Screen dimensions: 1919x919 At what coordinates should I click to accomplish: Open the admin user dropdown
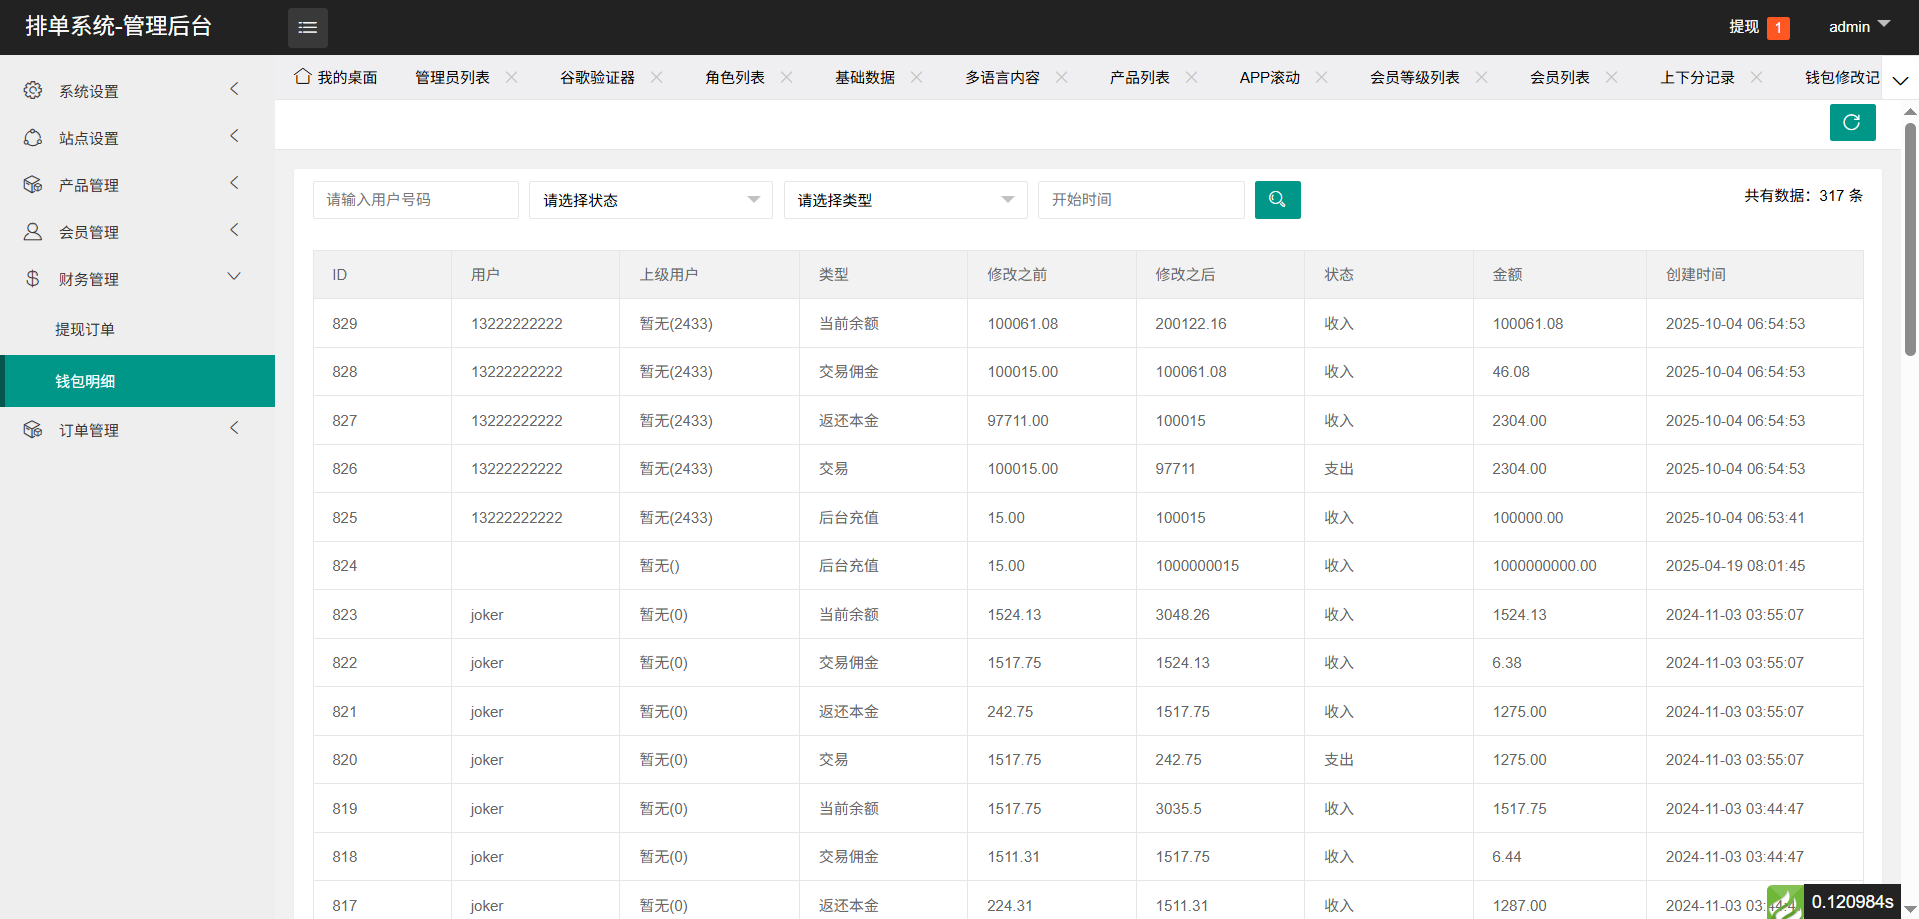tap(1858, 27)
